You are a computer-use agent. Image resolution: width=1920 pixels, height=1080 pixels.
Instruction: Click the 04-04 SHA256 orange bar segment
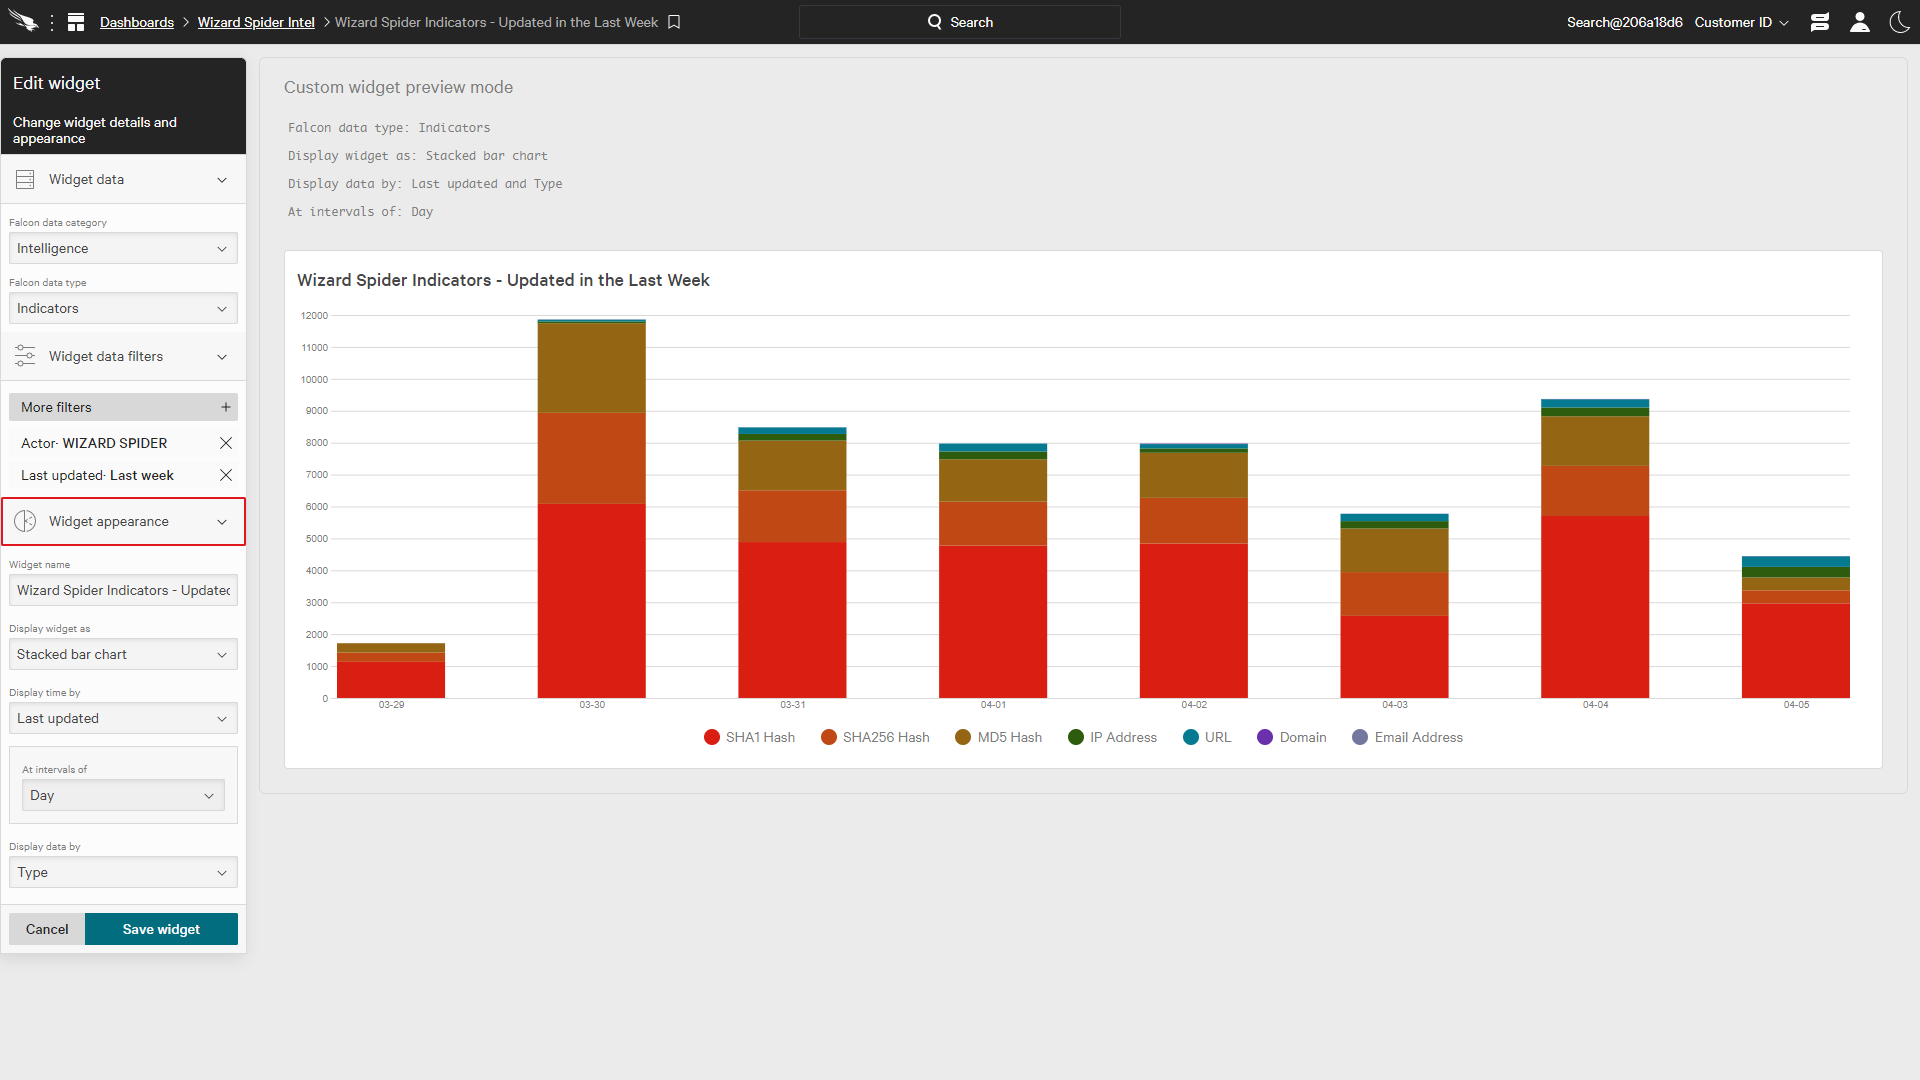pyautogui.click(x=1595, y=490)
